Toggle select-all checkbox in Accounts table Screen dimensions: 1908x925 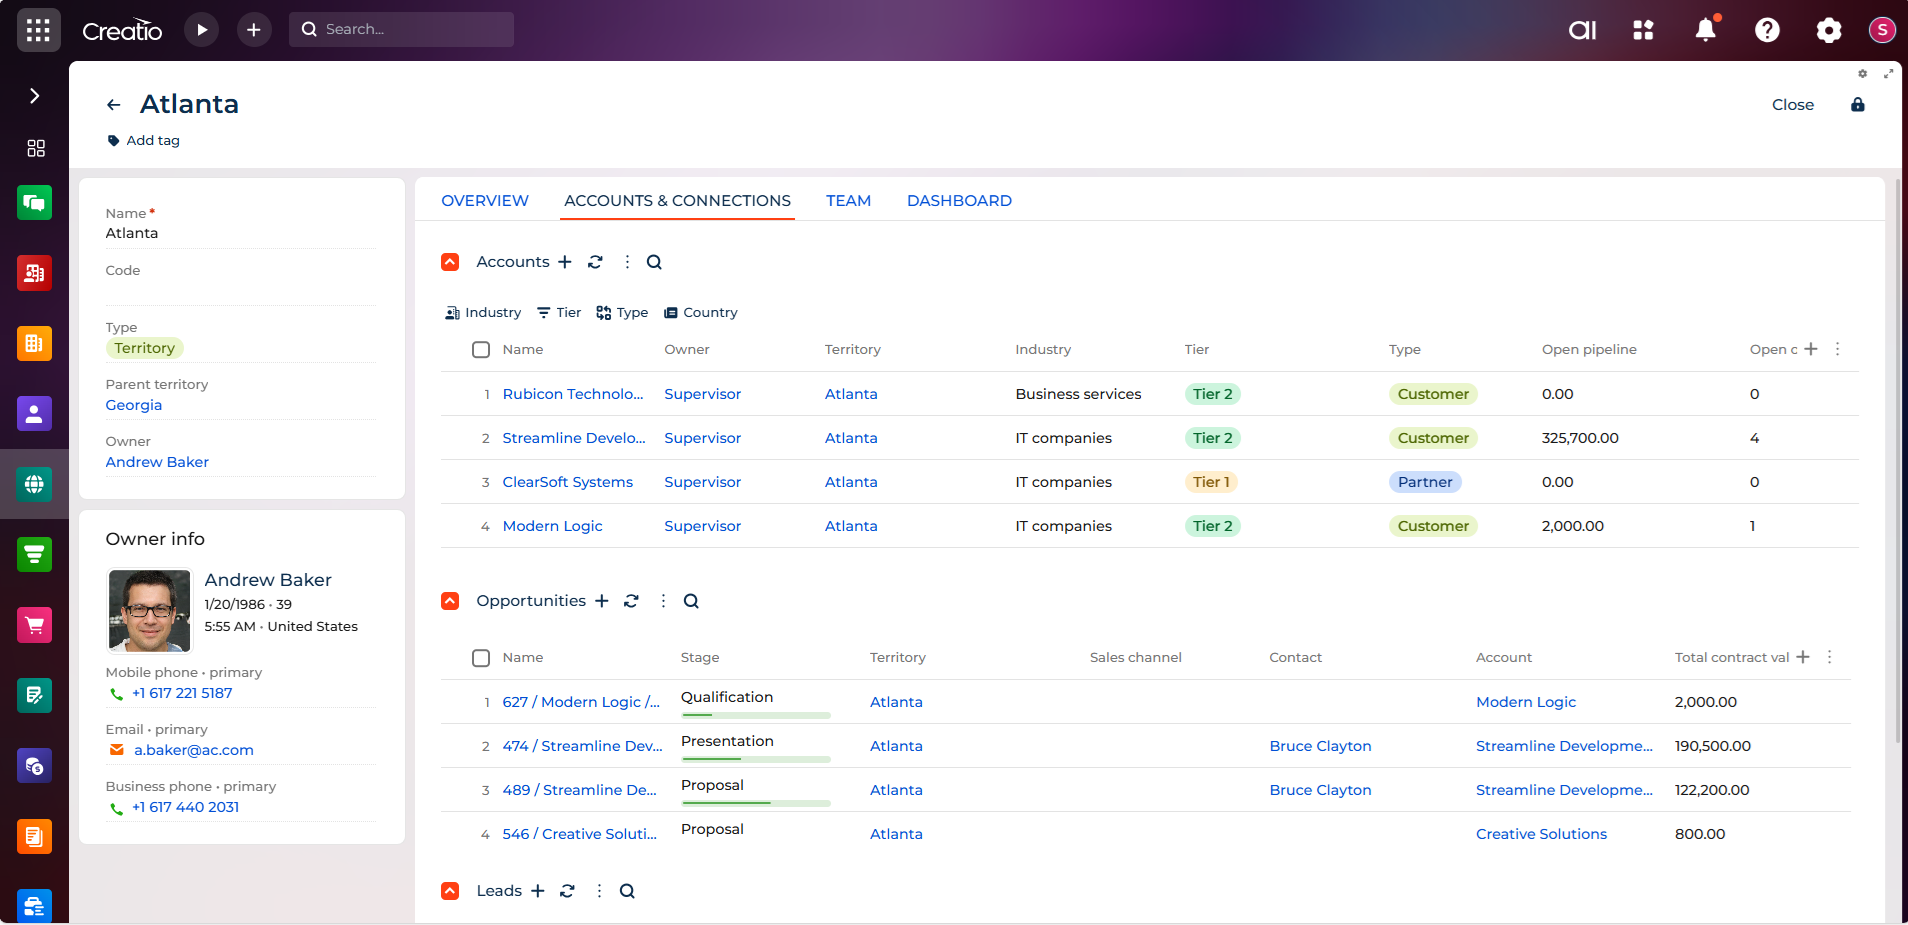481,350
